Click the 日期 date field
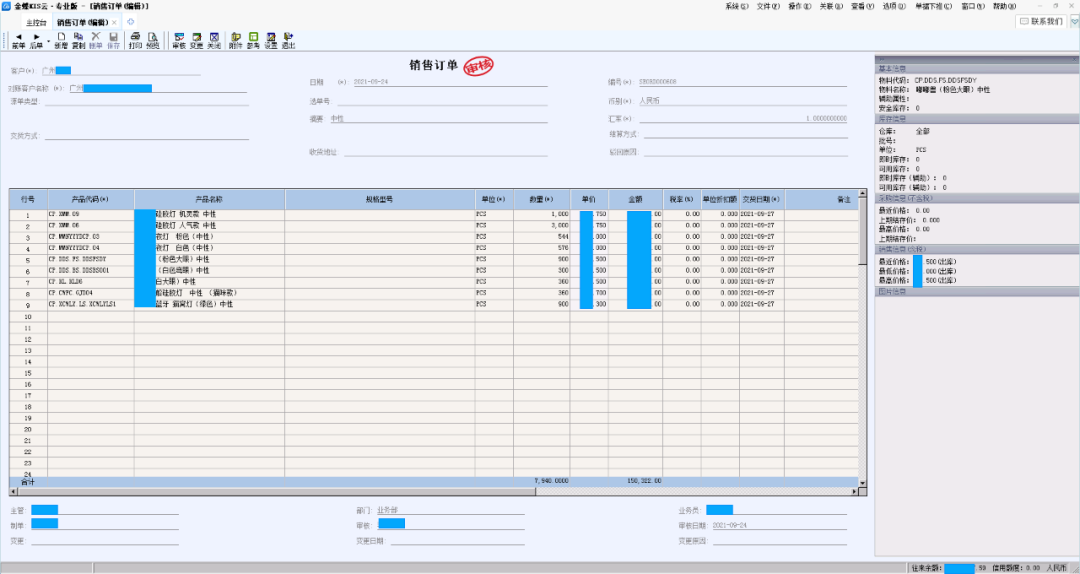This screenshot has height=574, width=1080. pos(450,81)
